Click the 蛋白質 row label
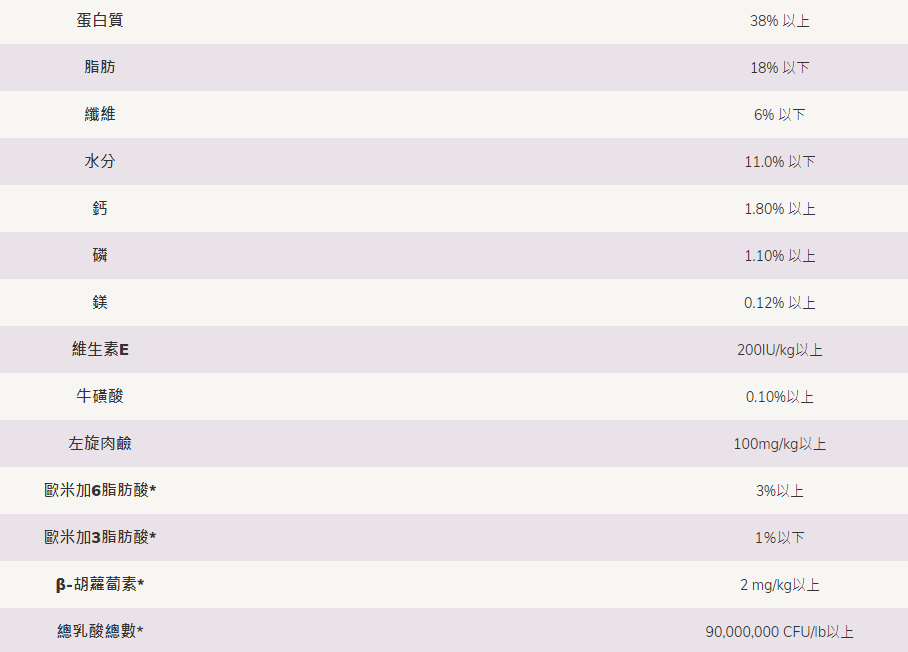 100,21
